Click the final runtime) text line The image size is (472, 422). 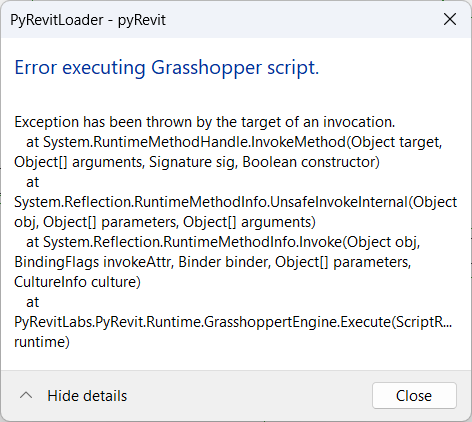42,342
